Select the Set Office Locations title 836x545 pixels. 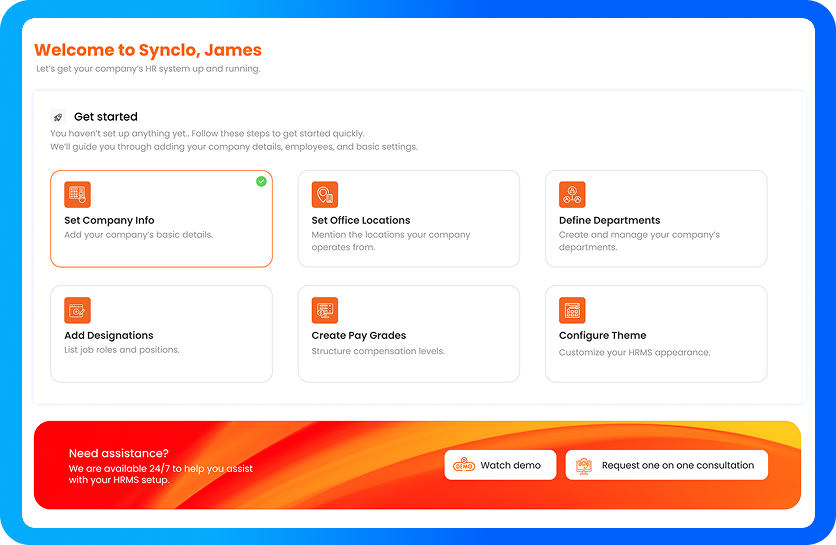pos(360,220)
